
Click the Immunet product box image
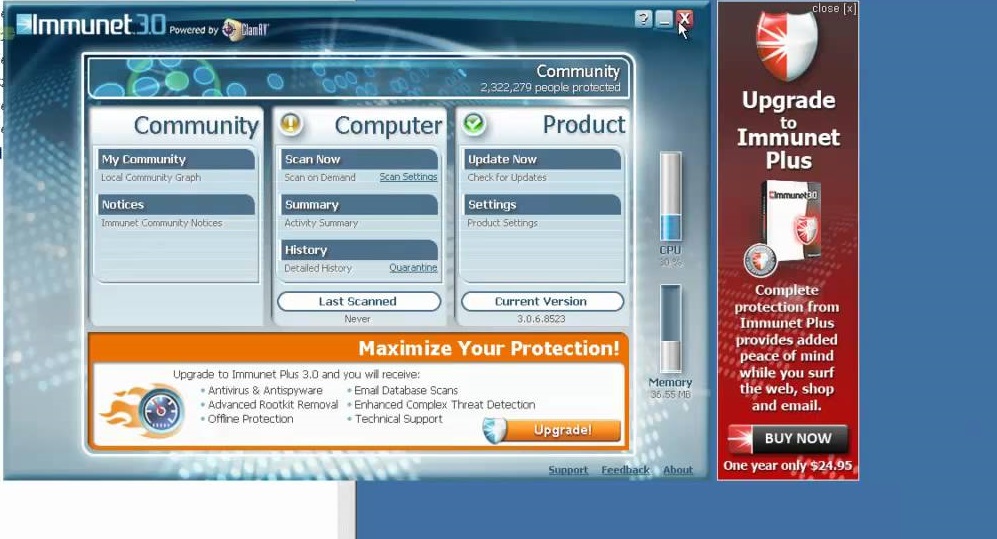pos(793,221)
